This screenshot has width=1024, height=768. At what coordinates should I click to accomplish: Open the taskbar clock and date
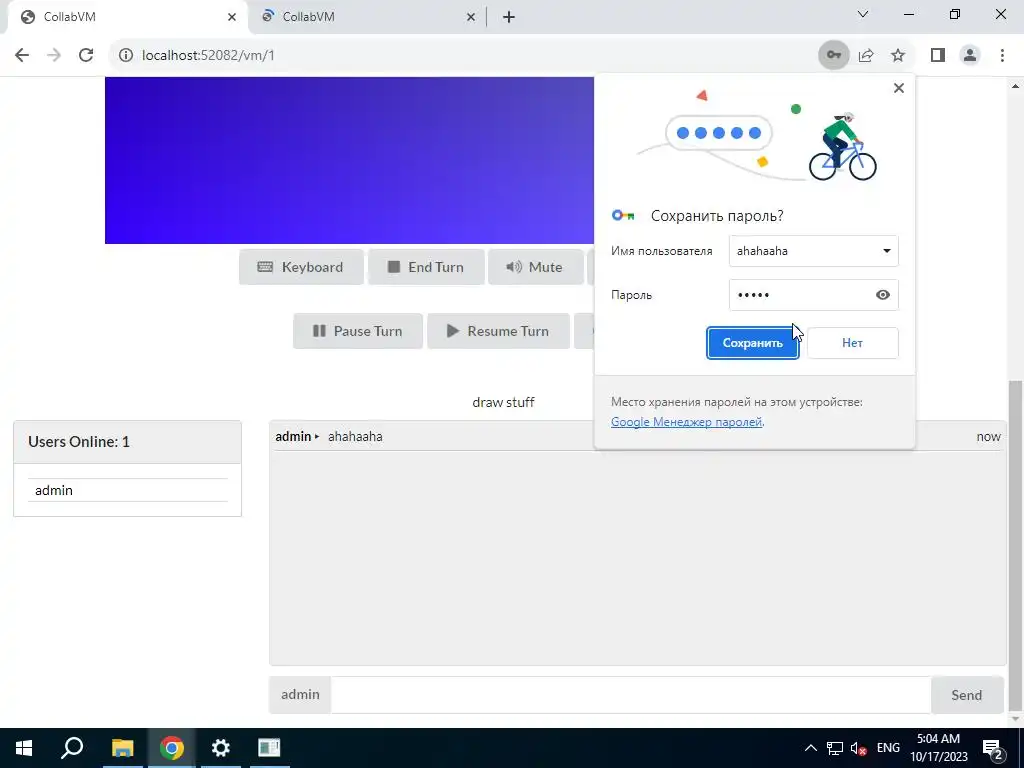tap(938, 748)
